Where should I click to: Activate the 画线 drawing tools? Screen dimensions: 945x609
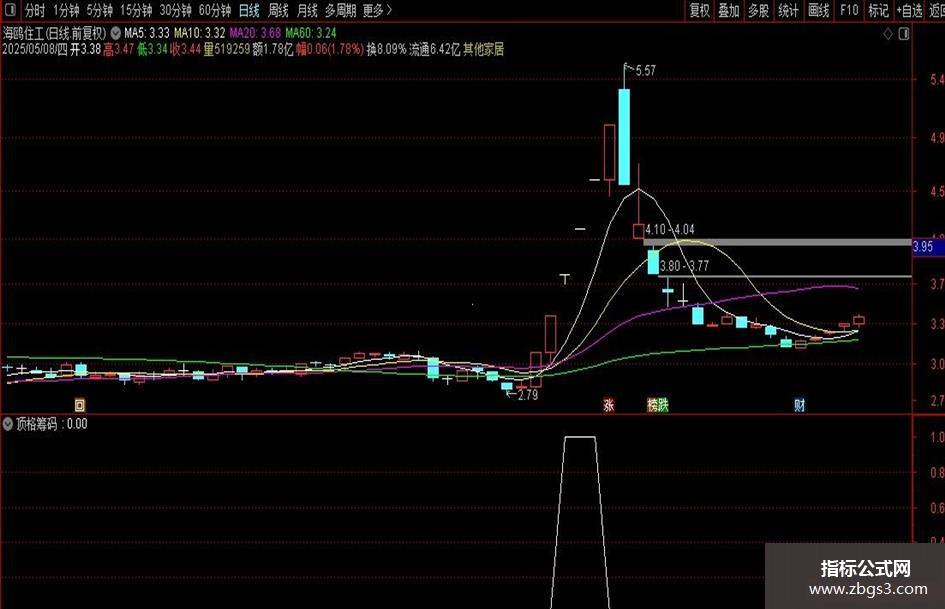pos(818,10)
